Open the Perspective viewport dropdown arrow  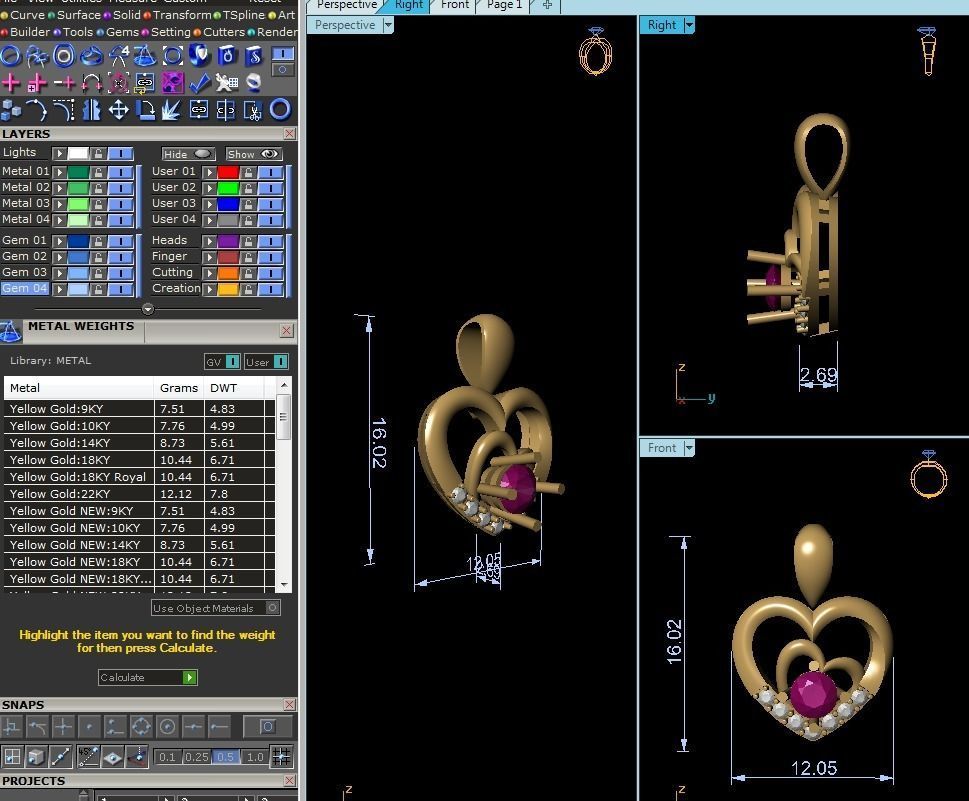[x=387, y=25]
